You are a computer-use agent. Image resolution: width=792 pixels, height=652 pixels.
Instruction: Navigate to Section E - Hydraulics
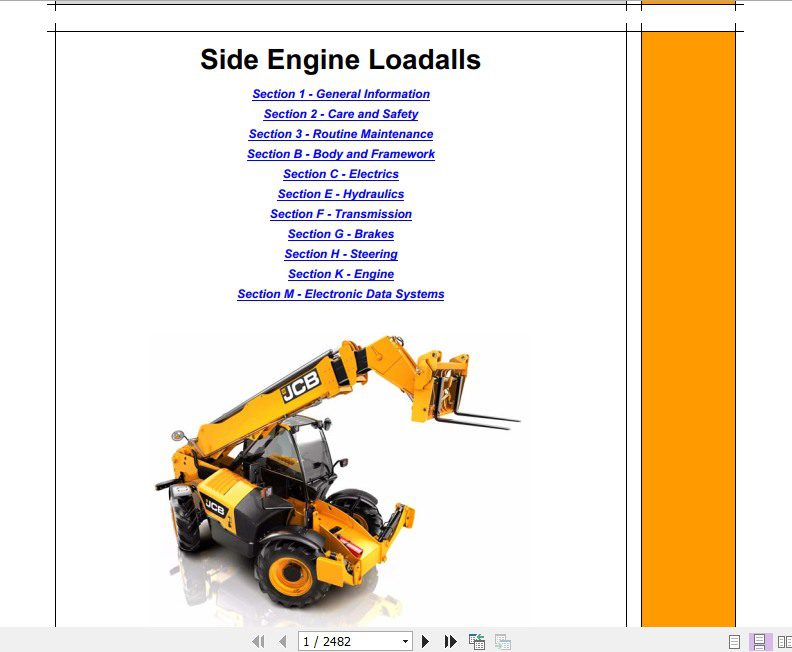click(x=341, y=194)
